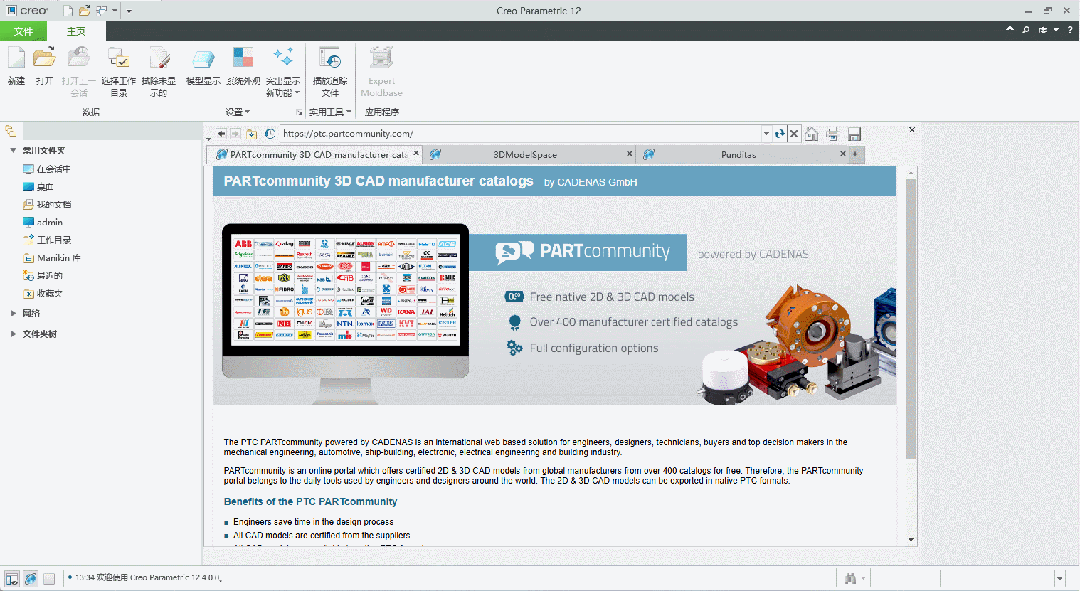This screenshot has height=591, width=1080.
Task: Select the admin folder item
Action: (x=43, y=222)
